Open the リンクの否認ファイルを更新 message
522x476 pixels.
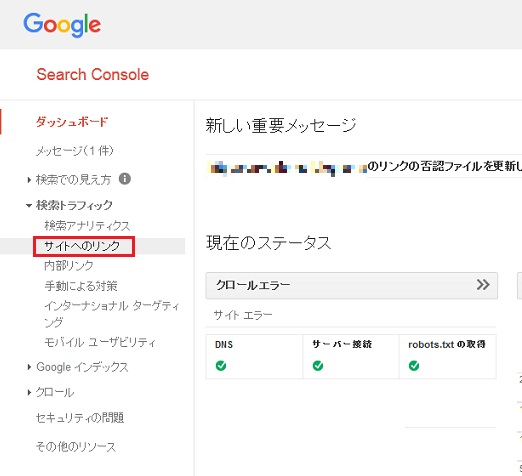click(444, 166)
